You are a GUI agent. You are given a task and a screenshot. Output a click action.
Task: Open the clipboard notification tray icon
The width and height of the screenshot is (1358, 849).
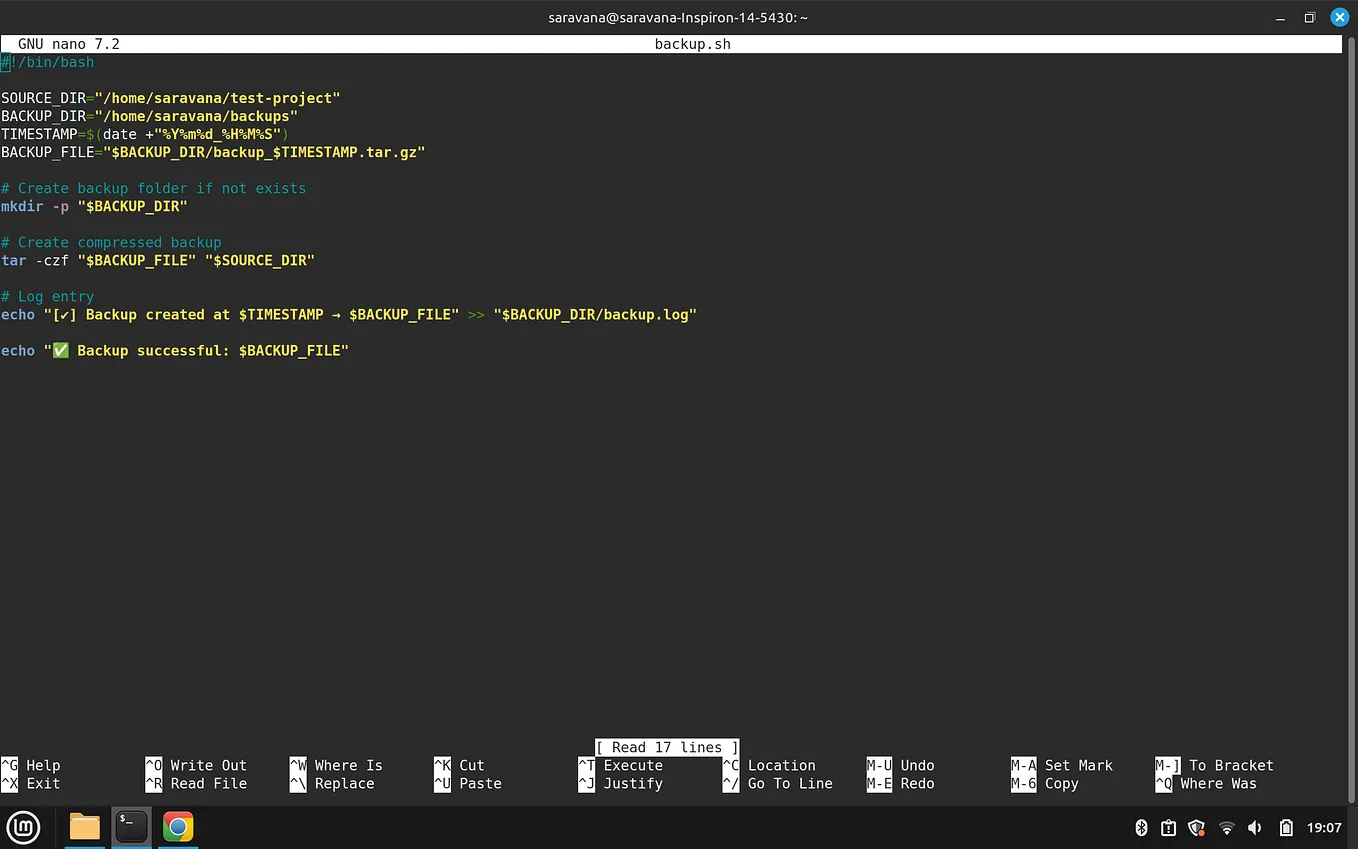(x=1168, y=828)
